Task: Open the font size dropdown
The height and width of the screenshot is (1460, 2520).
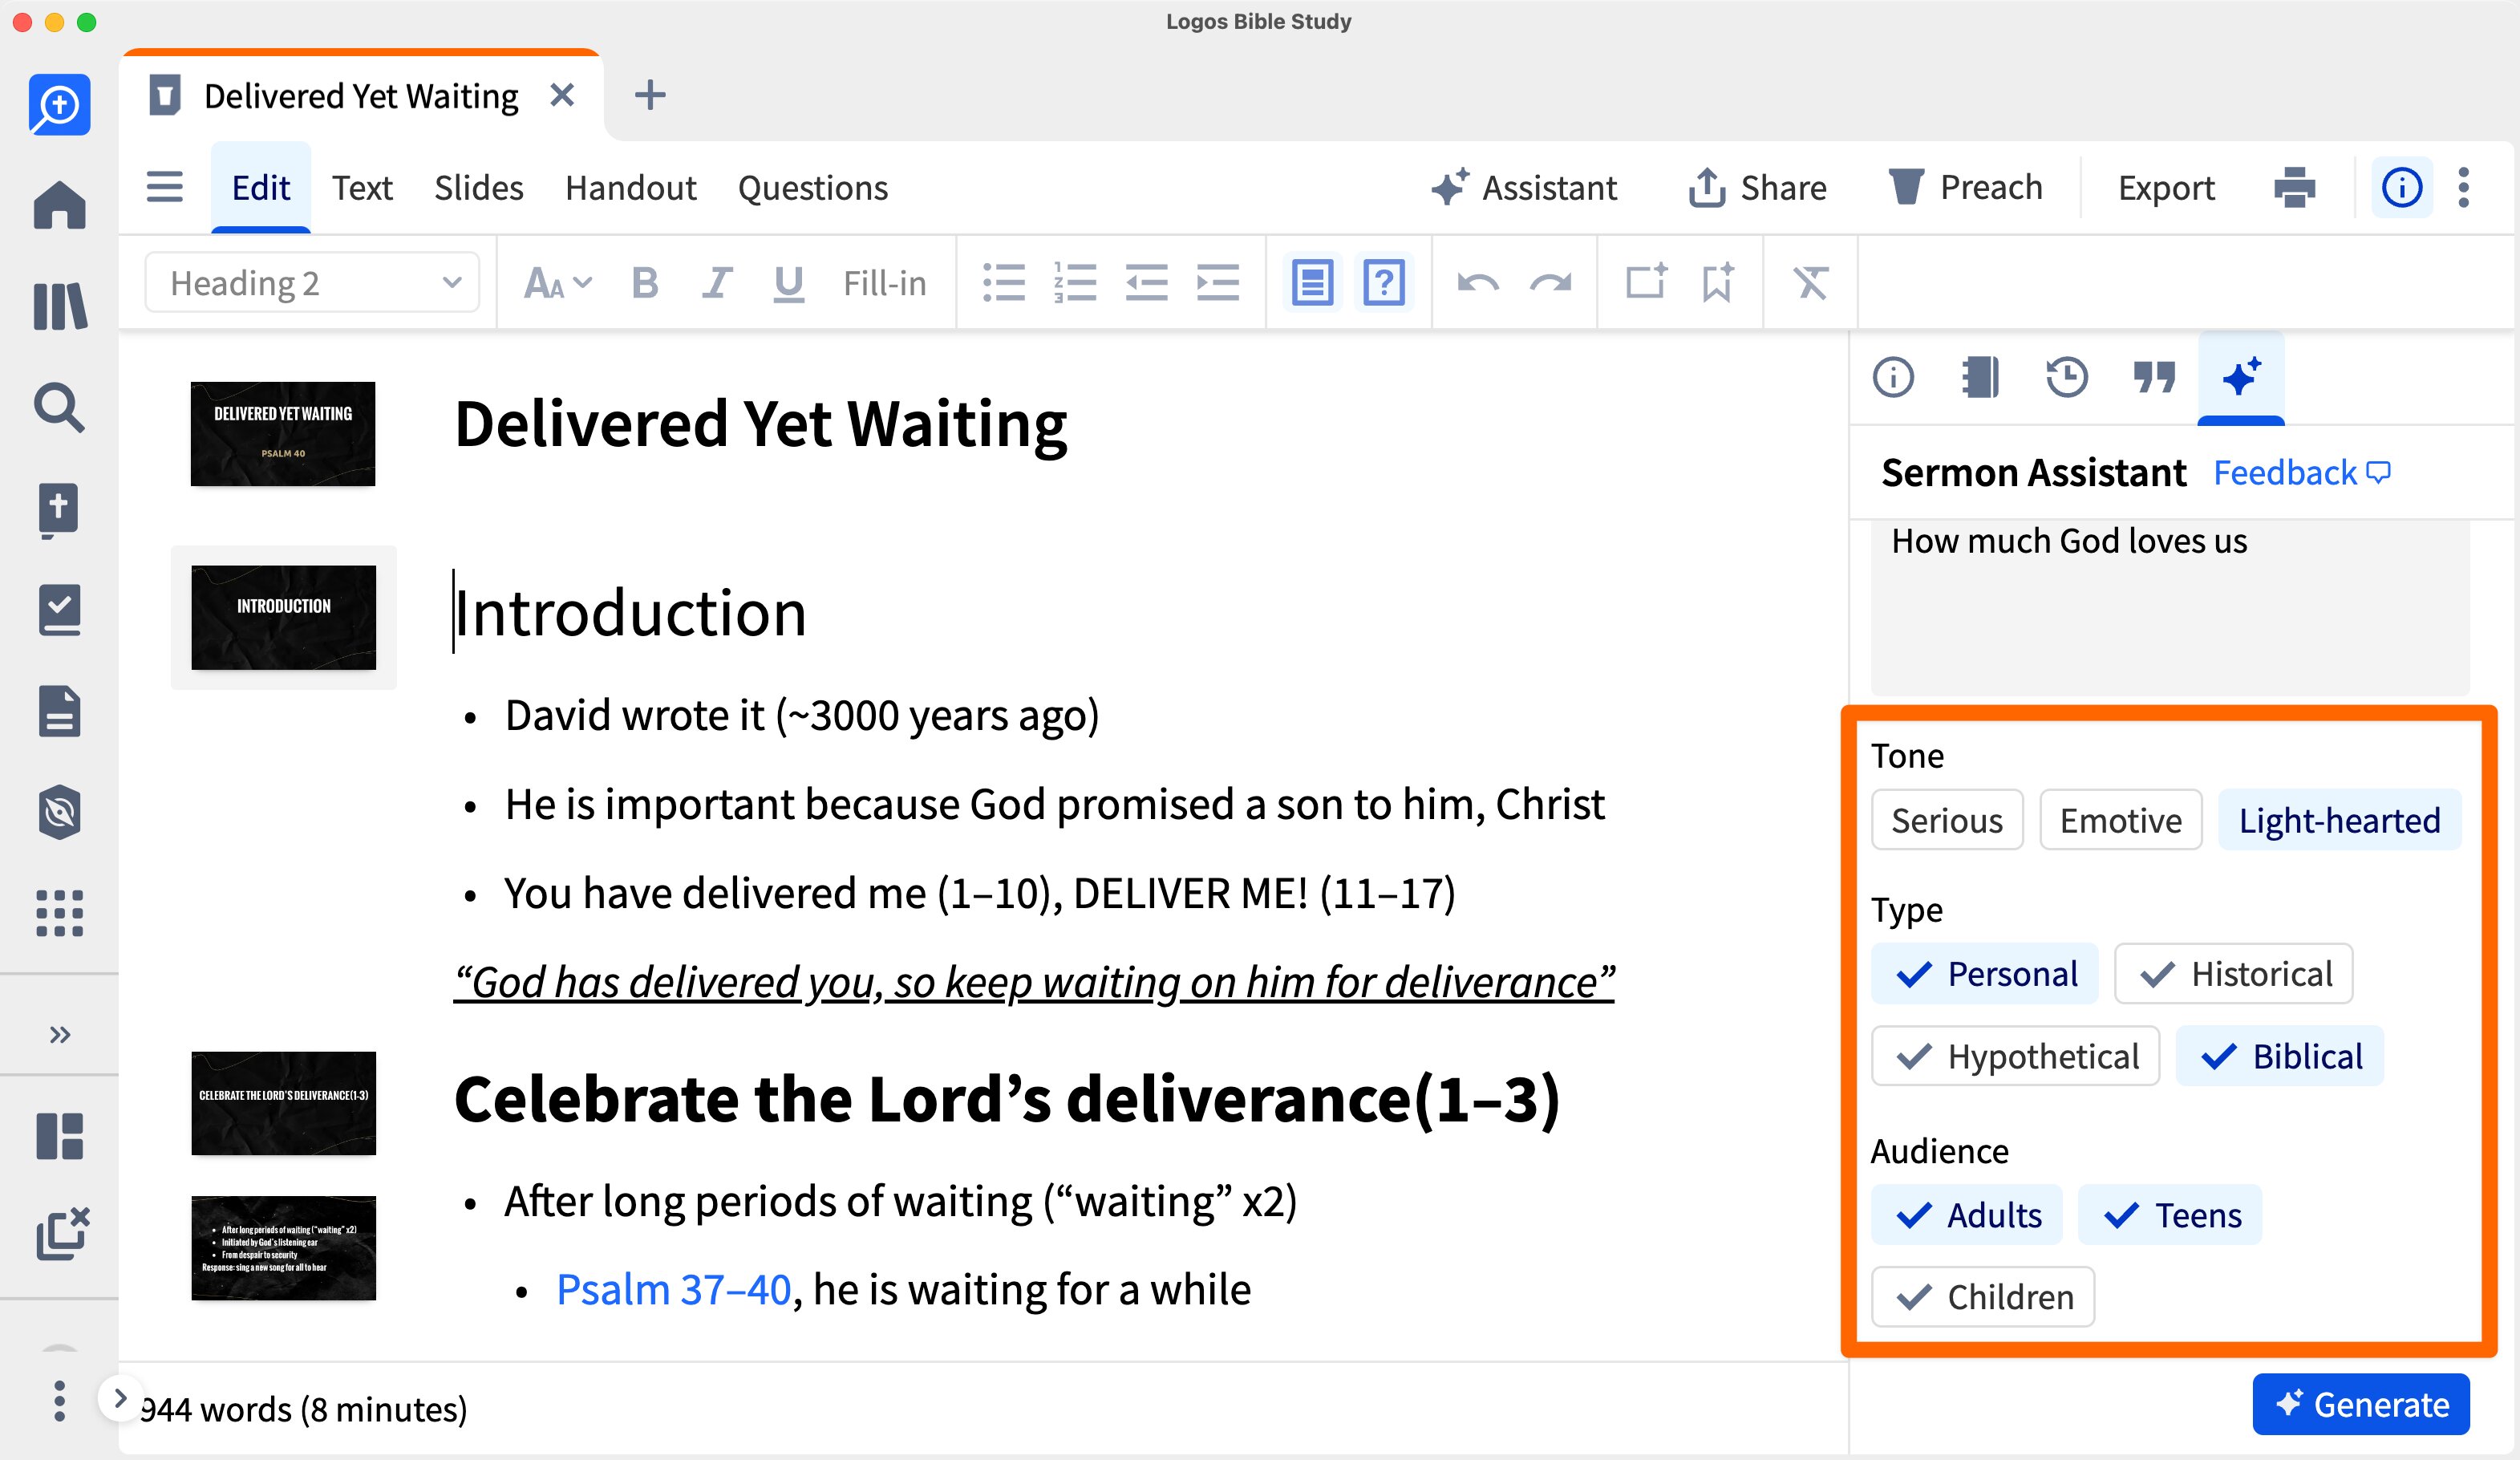Action: (x=558, y=283)
